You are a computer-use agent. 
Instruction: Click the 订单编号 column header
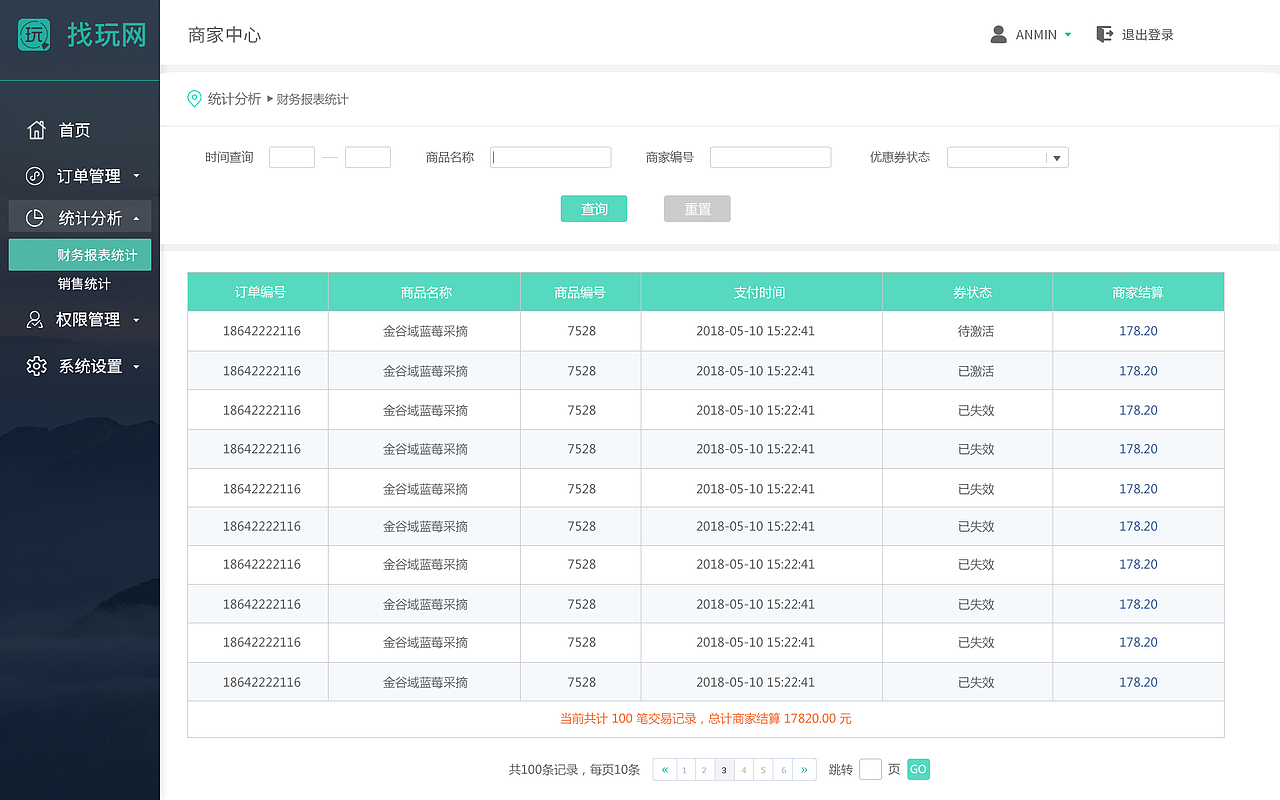point(260,292)
